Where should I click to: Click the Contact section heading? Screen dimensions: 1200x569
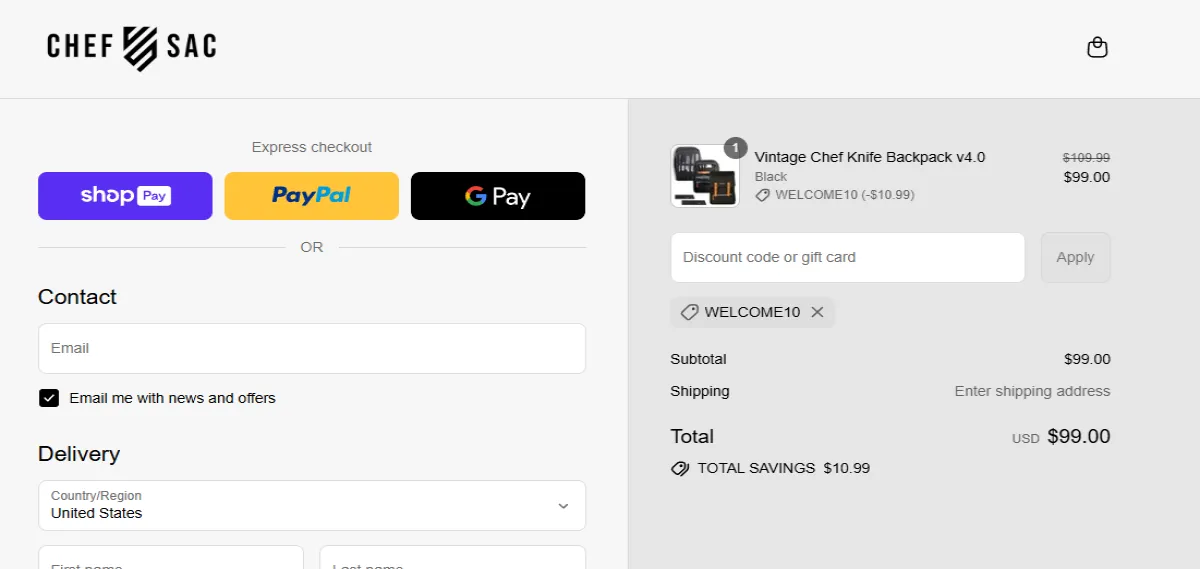[77, 297]
